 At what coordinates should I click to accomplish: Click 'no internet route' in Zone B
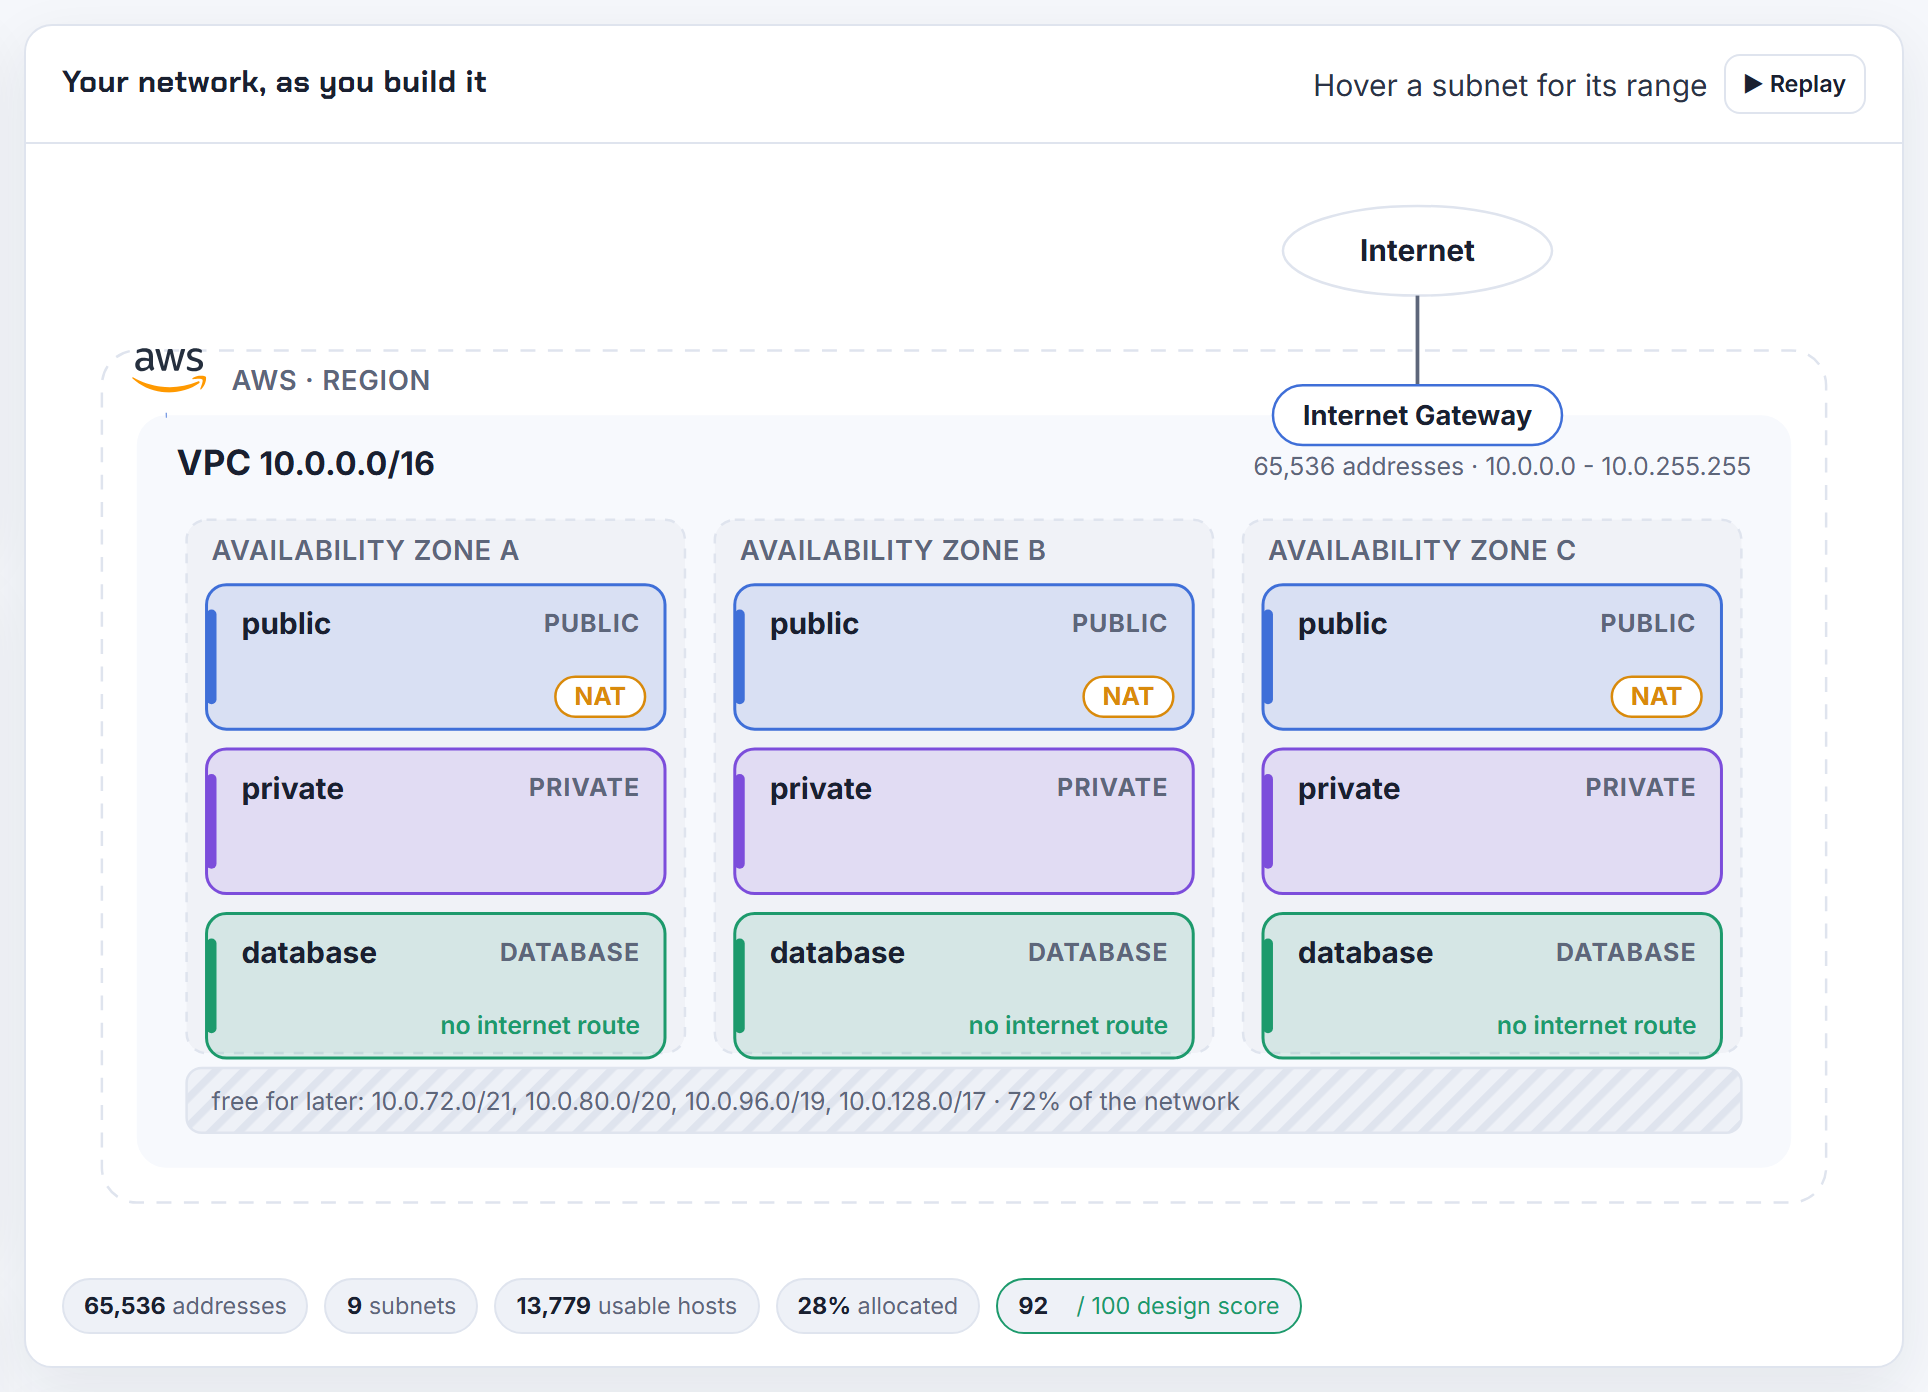pyautogui.click(x=1068, y=1025)
